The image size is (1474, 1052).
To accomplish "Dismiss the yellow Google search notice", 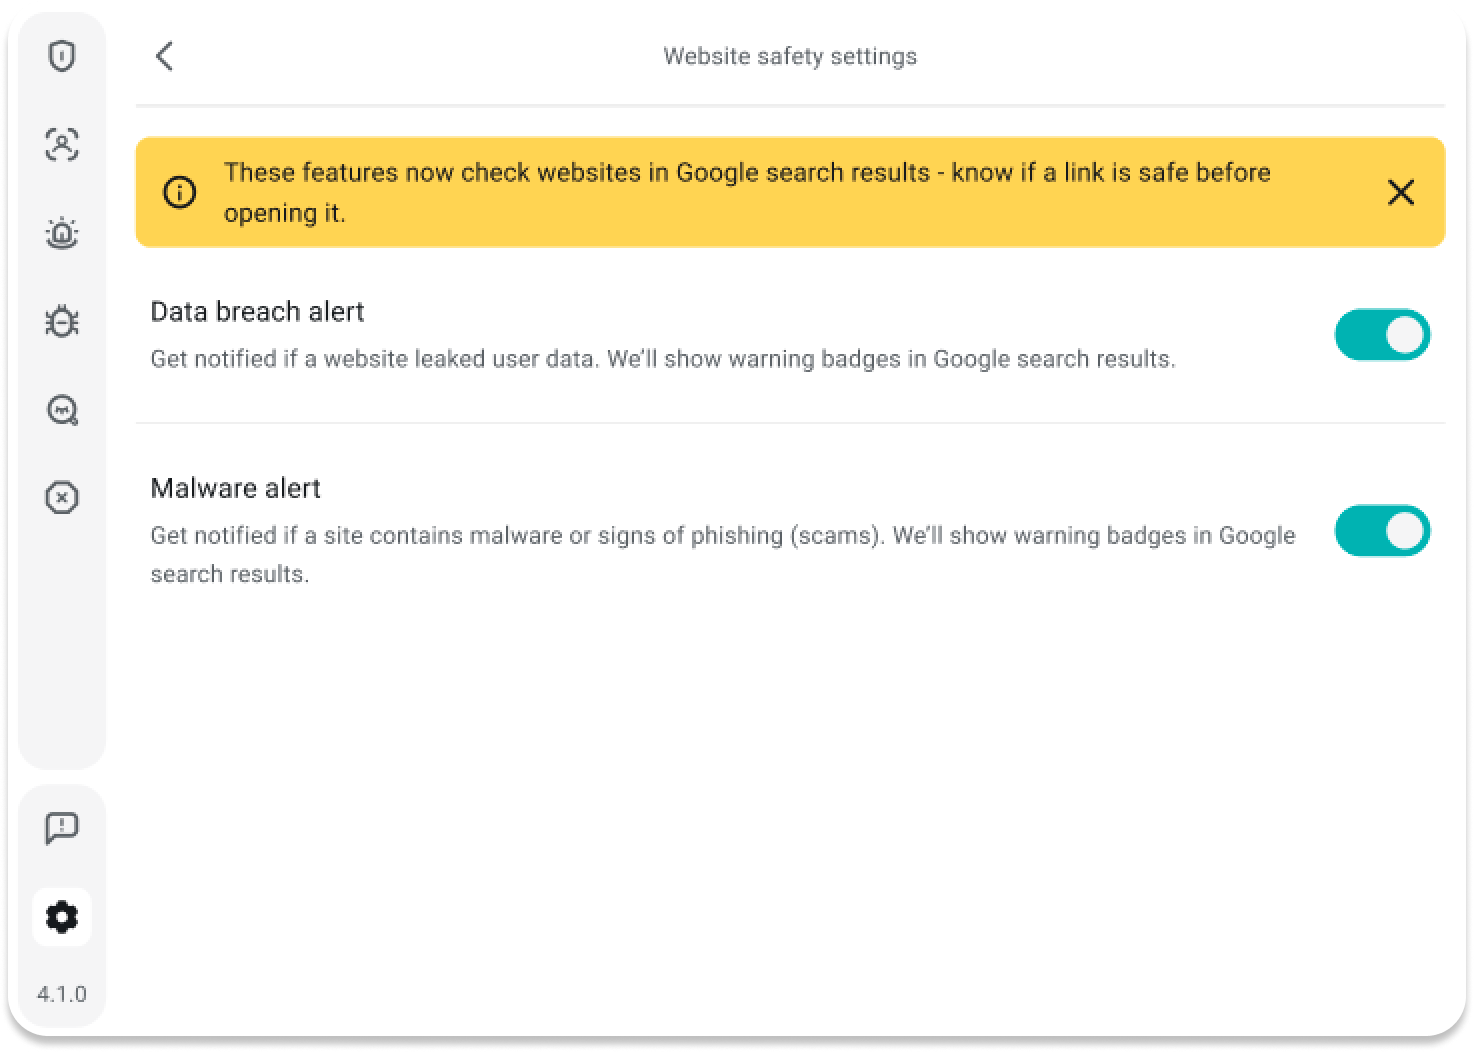I will coord(1401,192).
